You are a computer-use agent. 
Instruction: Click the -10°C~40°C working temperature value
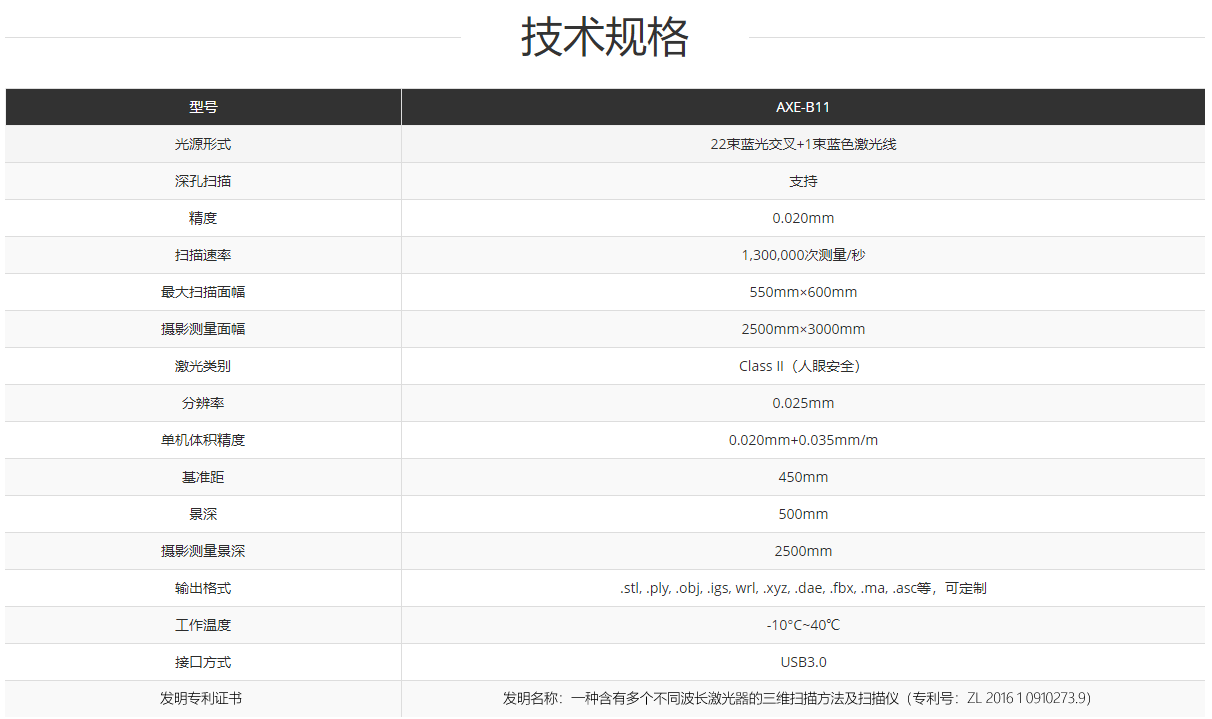pyautogui.click(x=803, y=625)
